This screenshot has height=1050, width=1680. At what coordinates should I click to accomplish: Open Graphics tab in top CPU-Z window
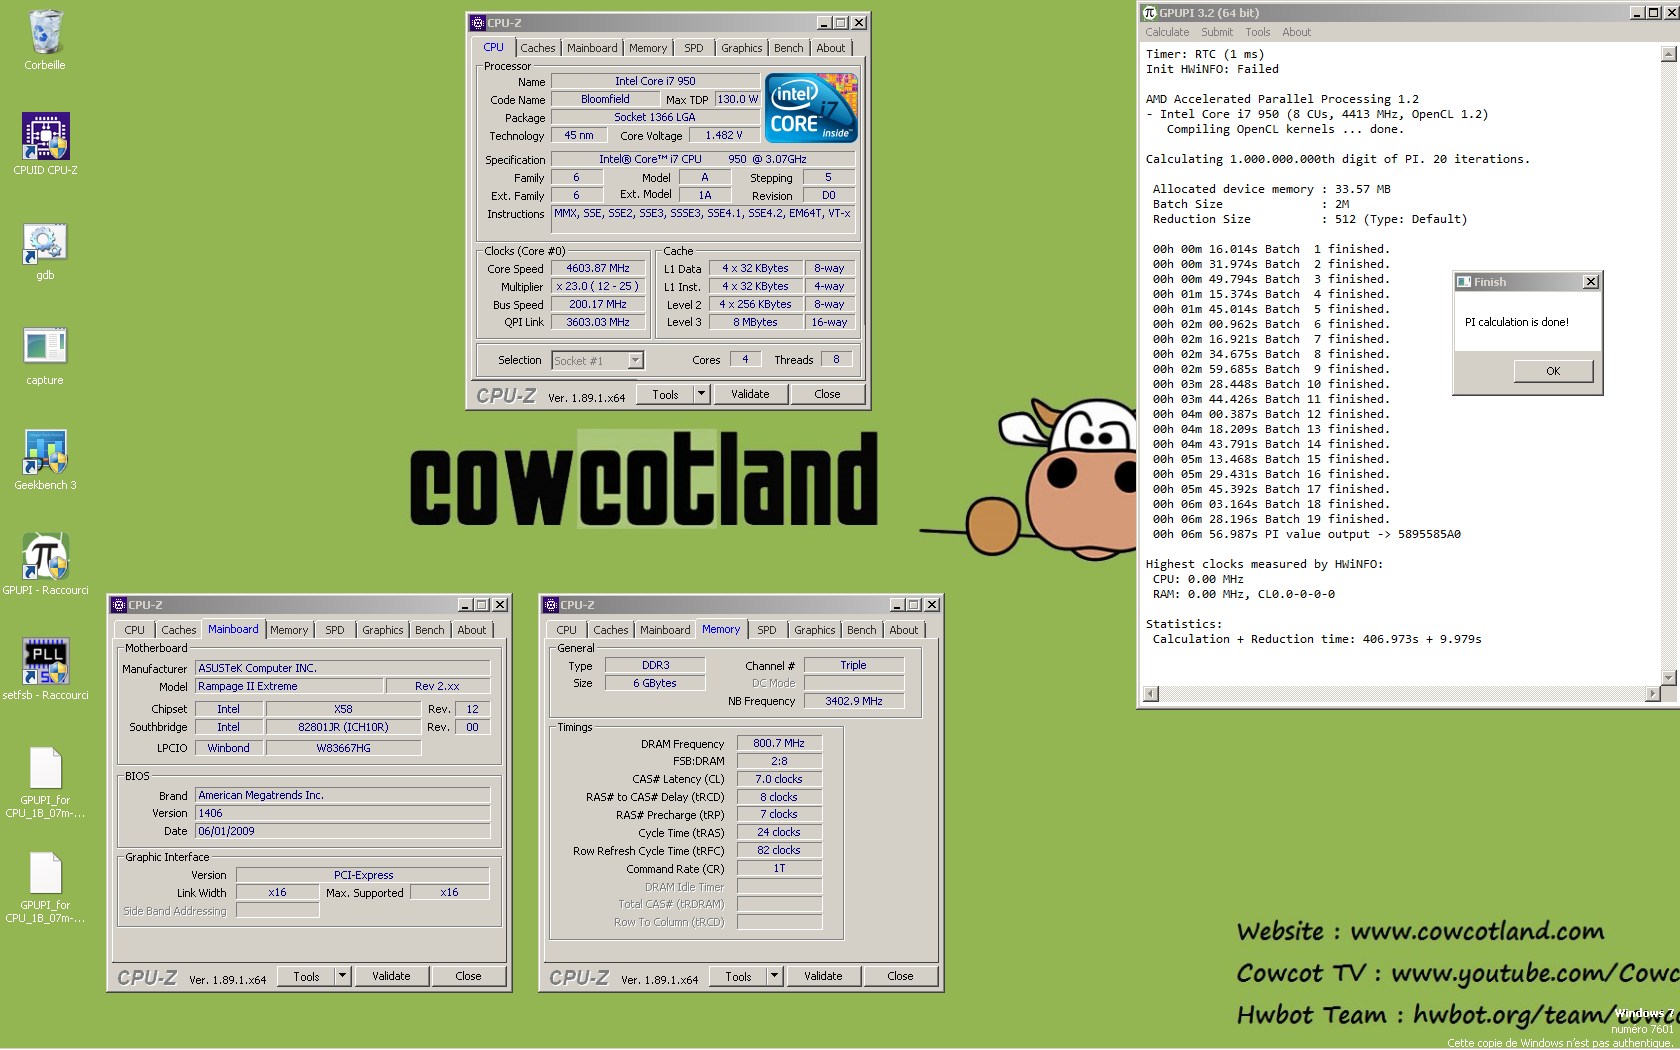(x=742, y=48)
